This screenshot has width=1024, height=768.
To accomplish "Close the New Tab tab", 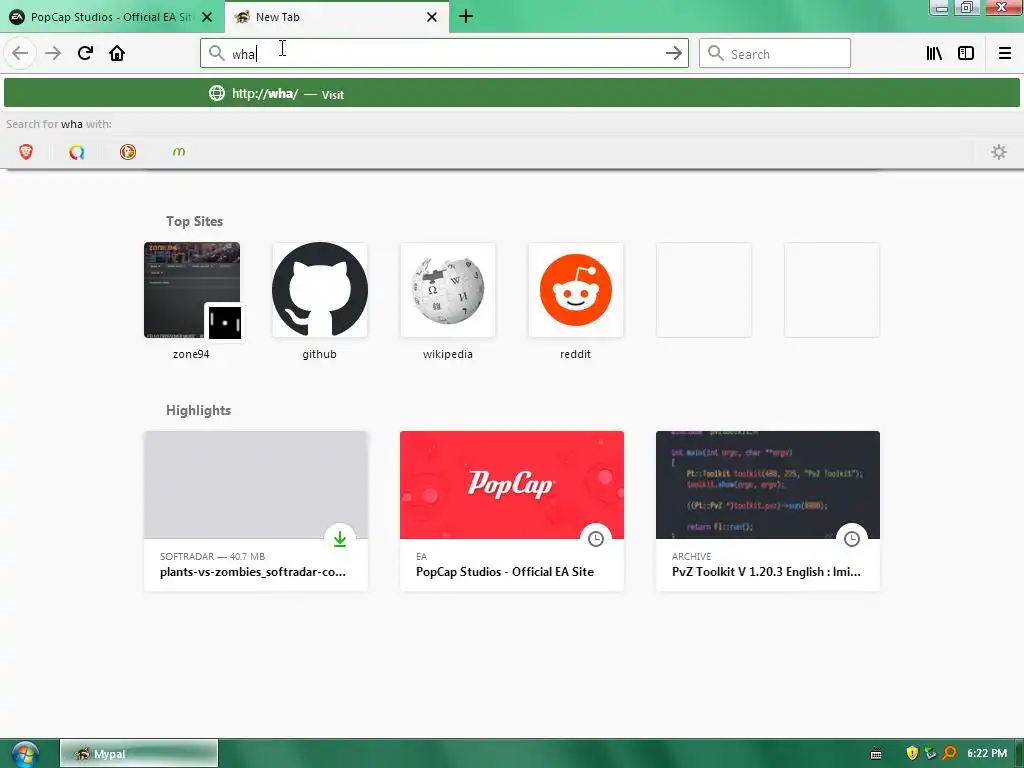I will [432, 17].
